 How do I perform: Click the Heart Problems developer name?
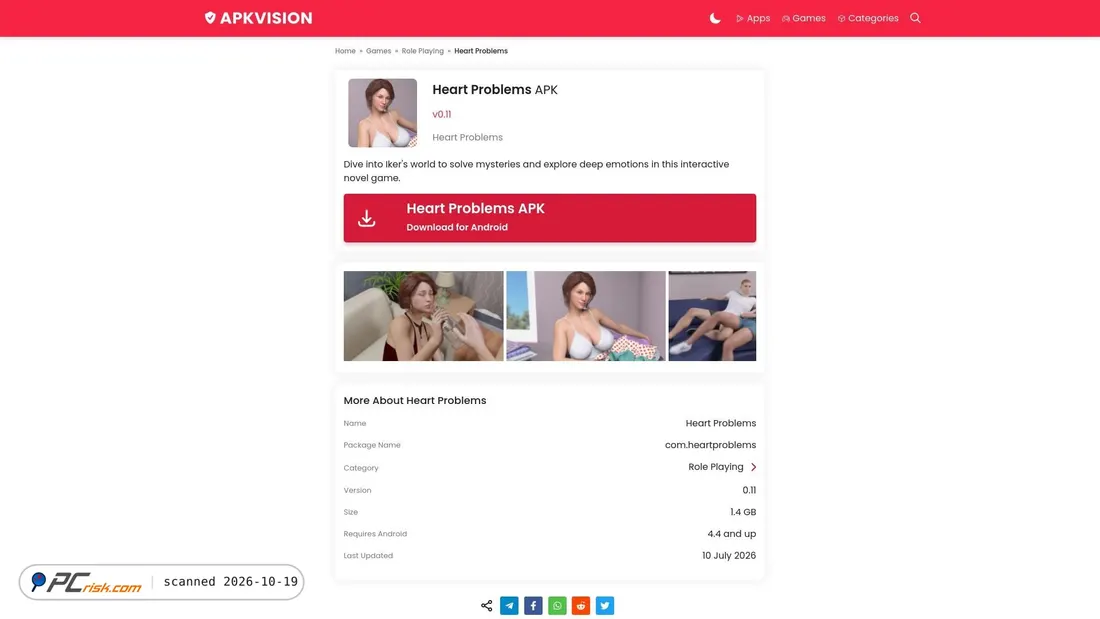467,138
